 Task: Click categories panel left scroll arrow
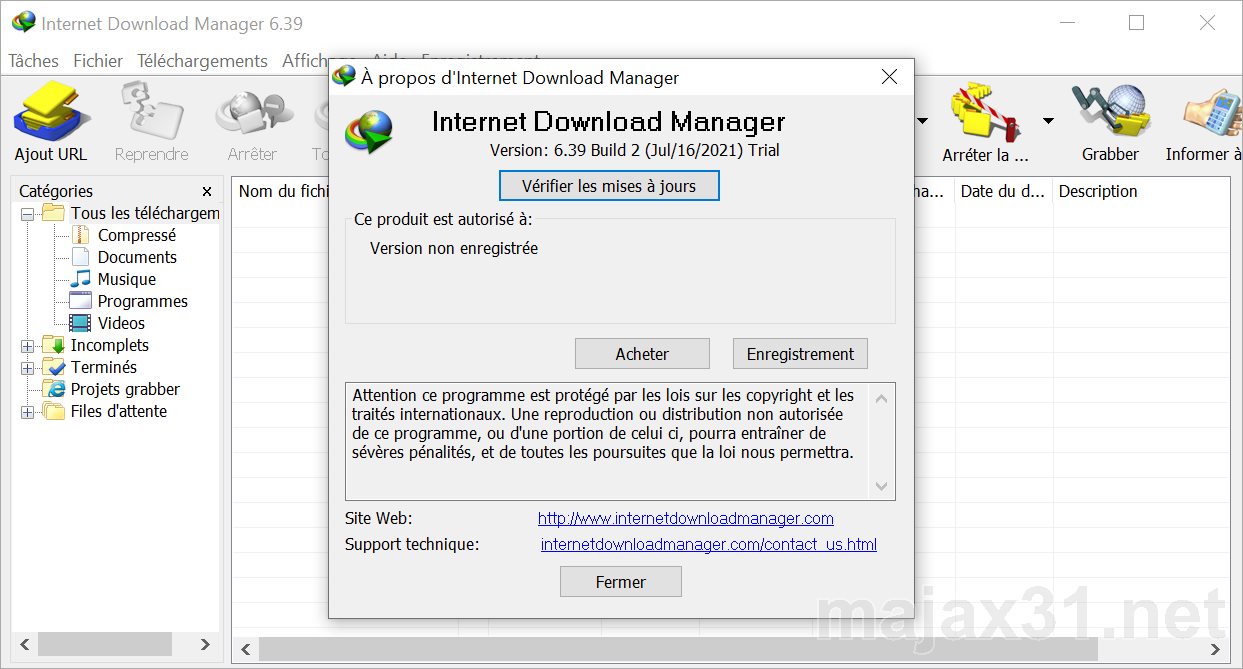point(26,644)
